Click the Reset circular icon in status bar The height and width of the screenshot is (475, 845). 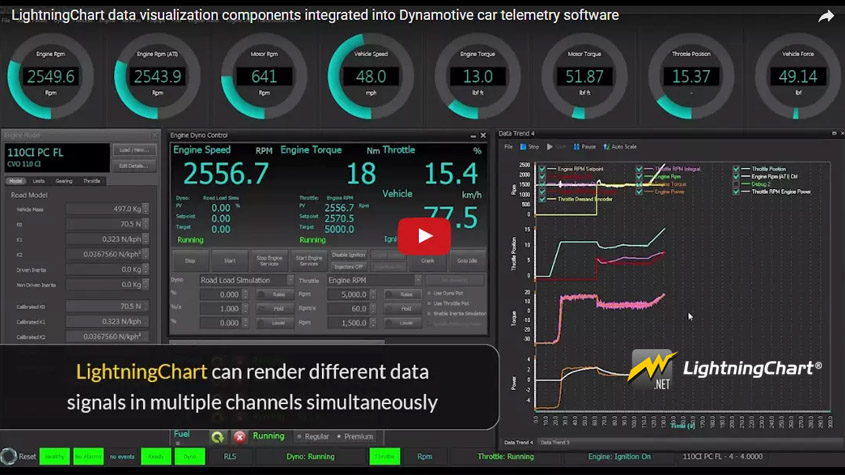[9, 456]
